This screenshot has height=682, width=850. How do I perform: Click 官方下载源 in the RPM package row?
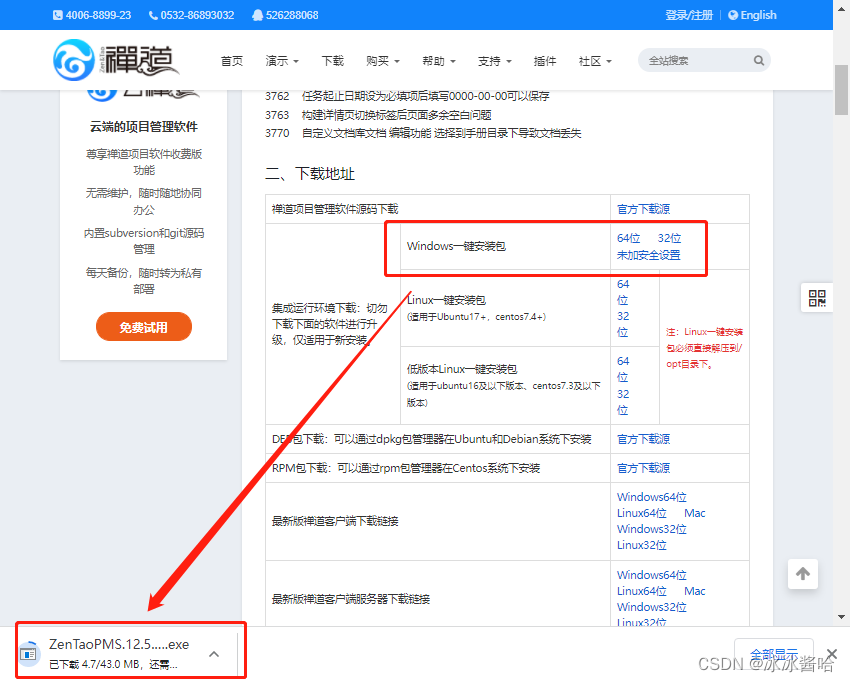tap(643, 468)
